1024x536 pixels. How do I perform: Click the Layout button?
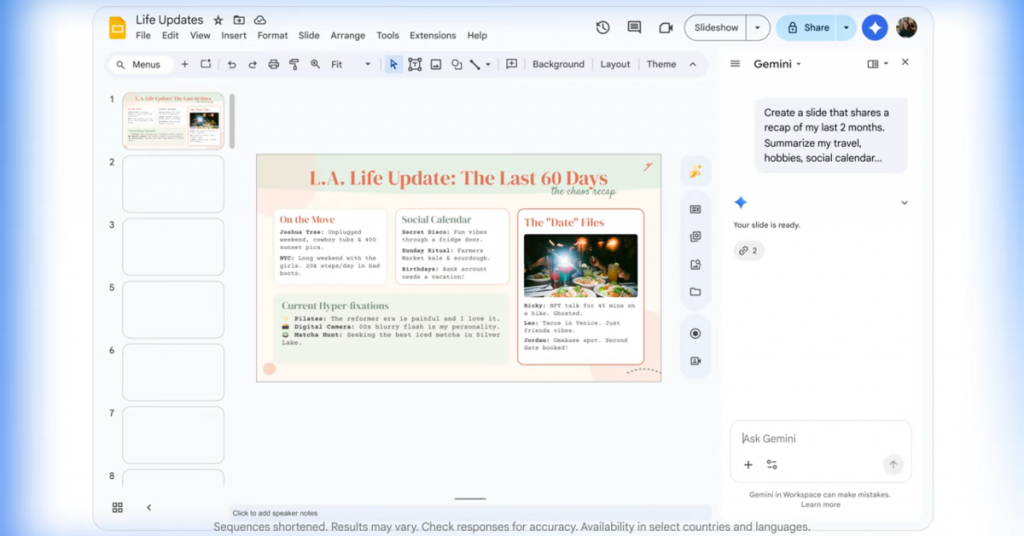pos(615,64)
